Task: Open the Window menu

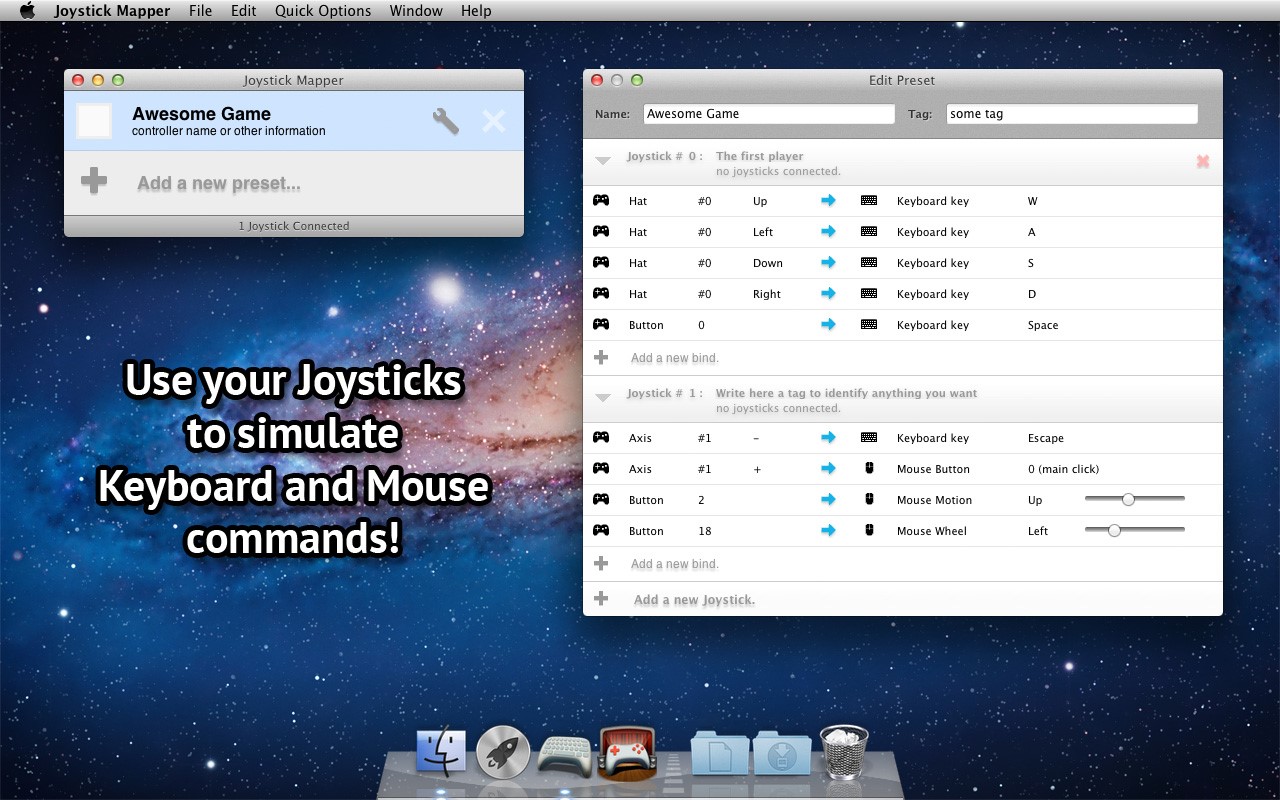Action: click(416, 10)
